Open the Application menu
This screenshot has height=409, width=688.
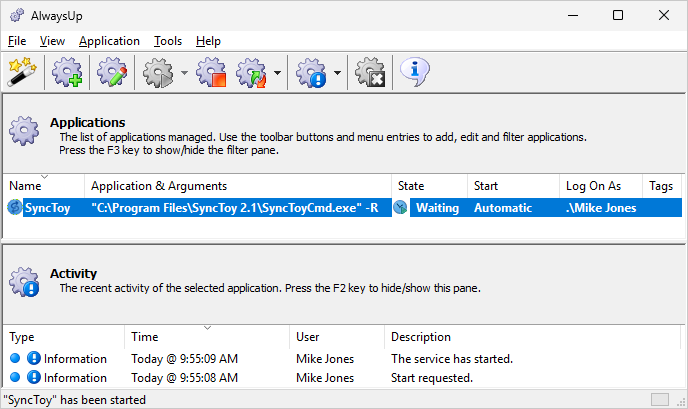pos(109,41)
